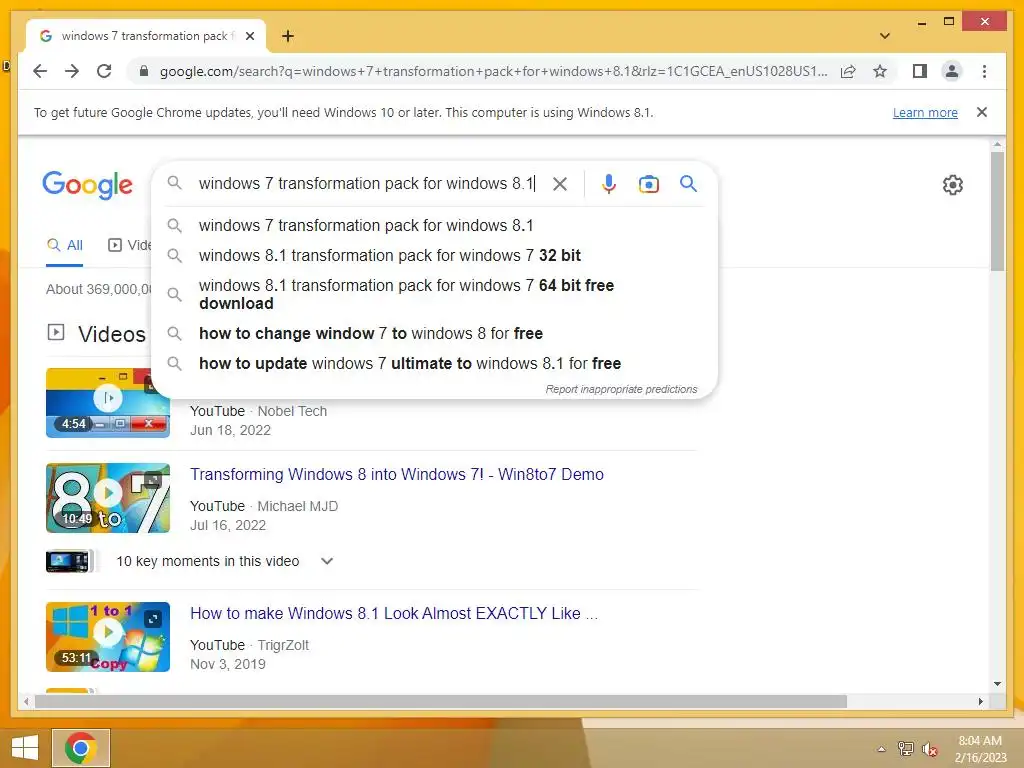Open the Chrome side panel
This screenshot has height=768, width=1024.
(920, 71)
